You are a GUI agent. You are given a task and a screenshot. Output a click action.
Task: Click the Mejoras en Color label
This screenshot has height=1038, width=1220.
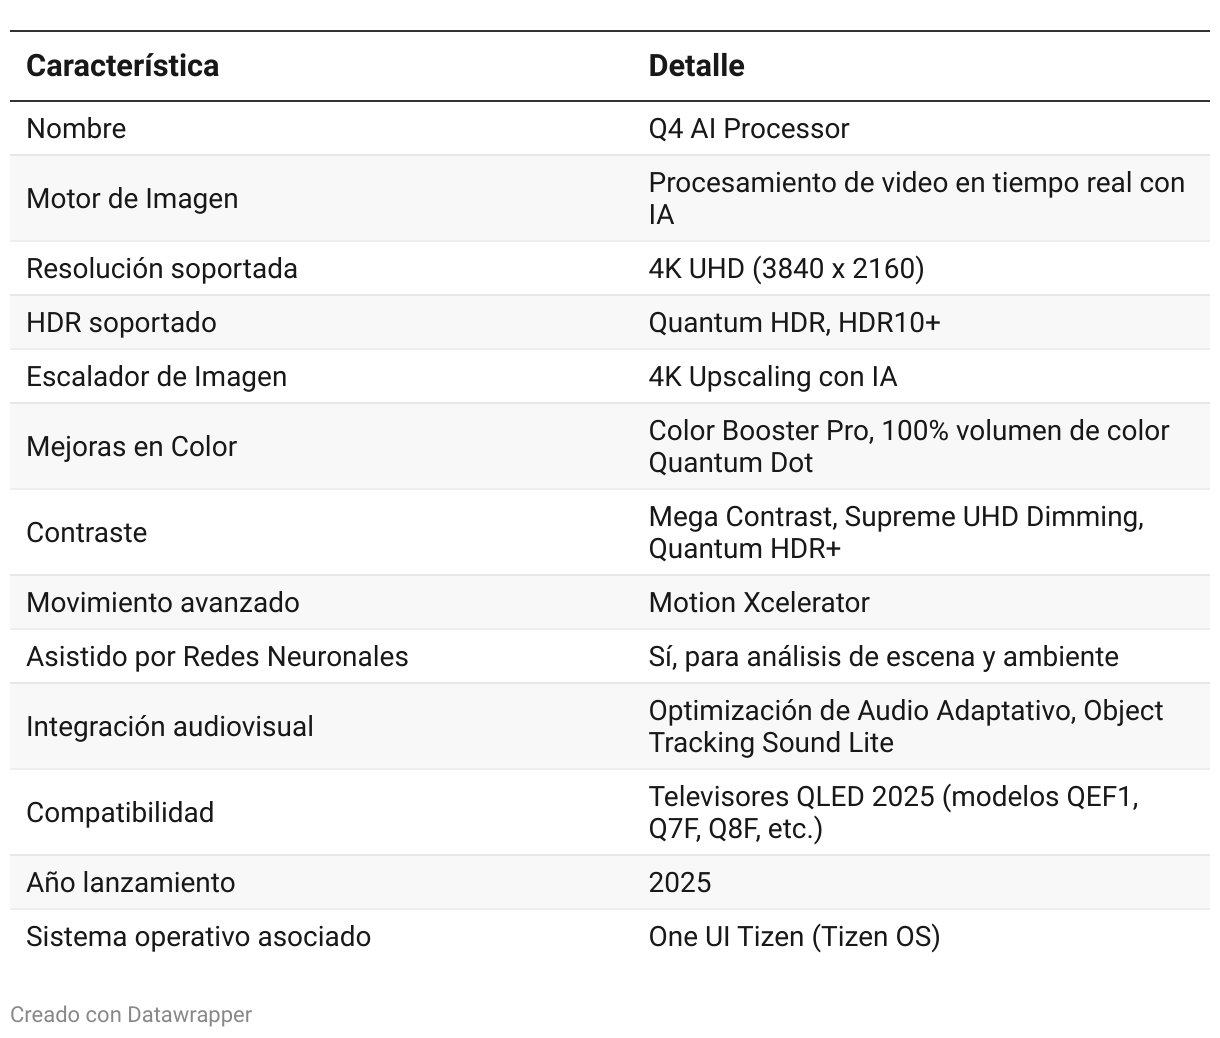(131, 447)
